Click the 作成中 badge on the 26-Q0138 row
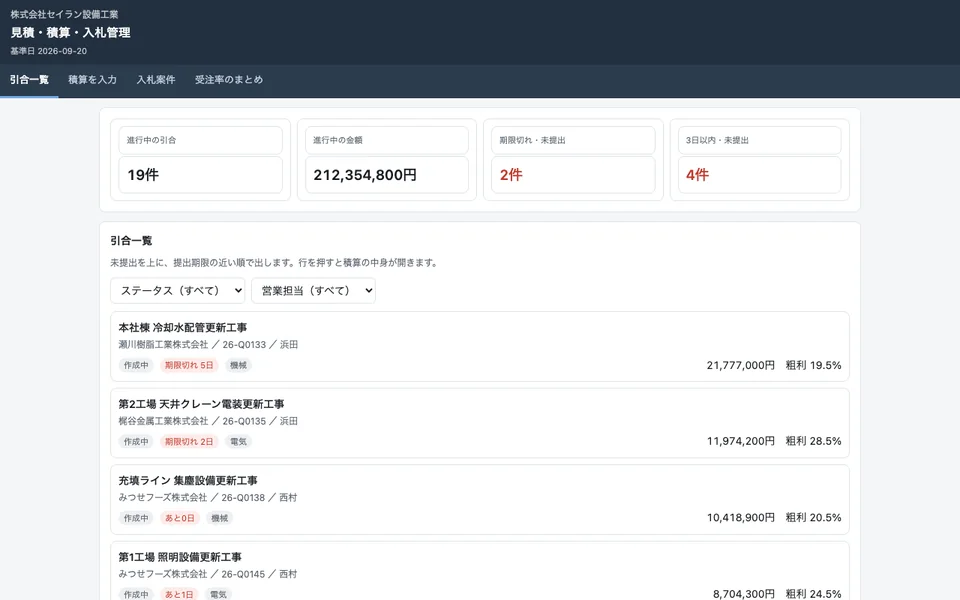The height and width of the screenshot is (600, 960). tap(136, 519)
